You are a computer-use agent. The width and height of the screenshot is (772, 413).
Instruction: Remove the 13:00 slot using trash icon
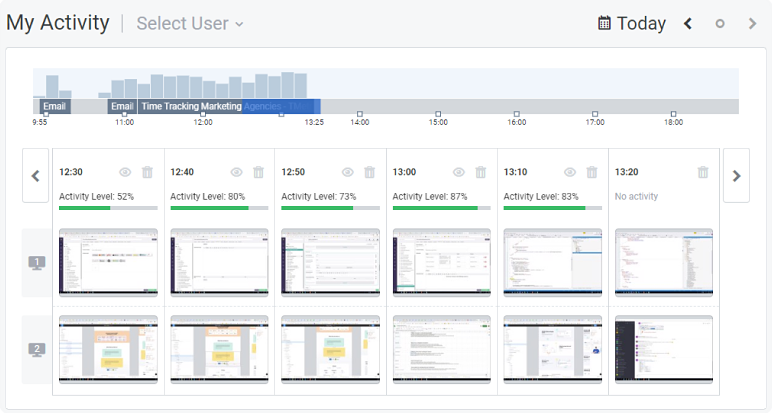pos(481,173)
